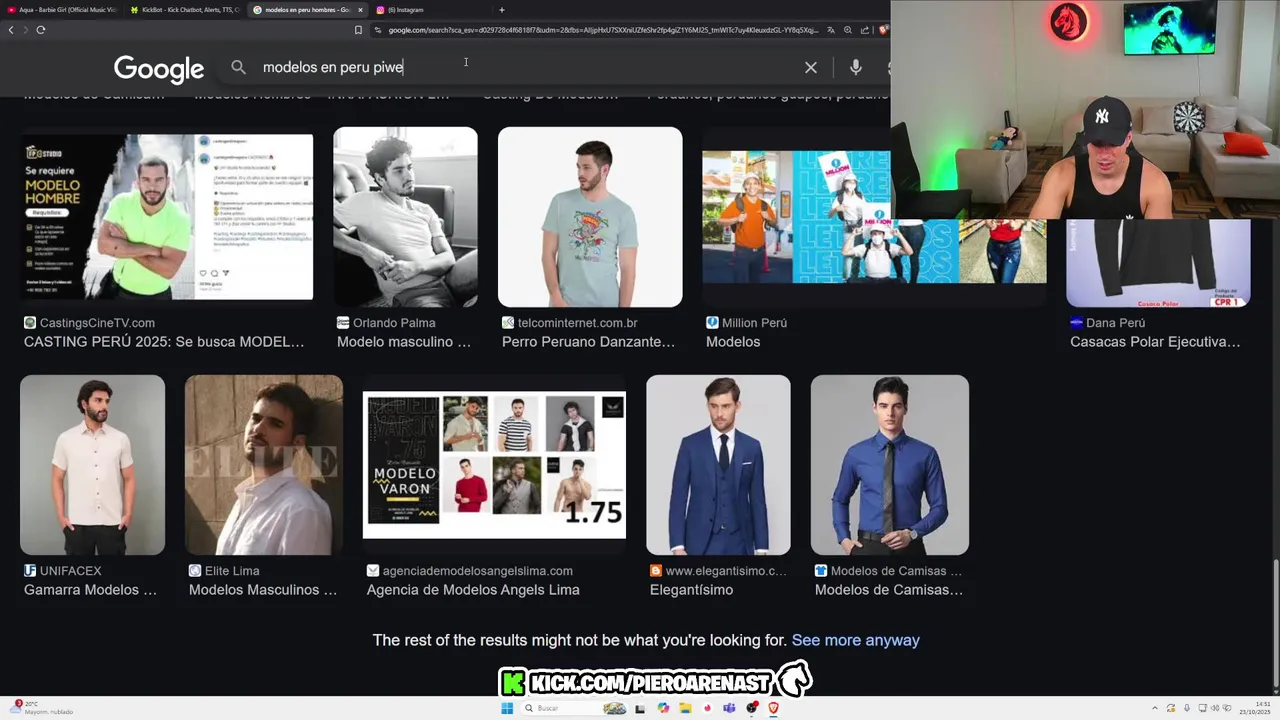1280x720 pixels.
Task: Open Orlando Palma source link
Action: click(x=394, y=323)
